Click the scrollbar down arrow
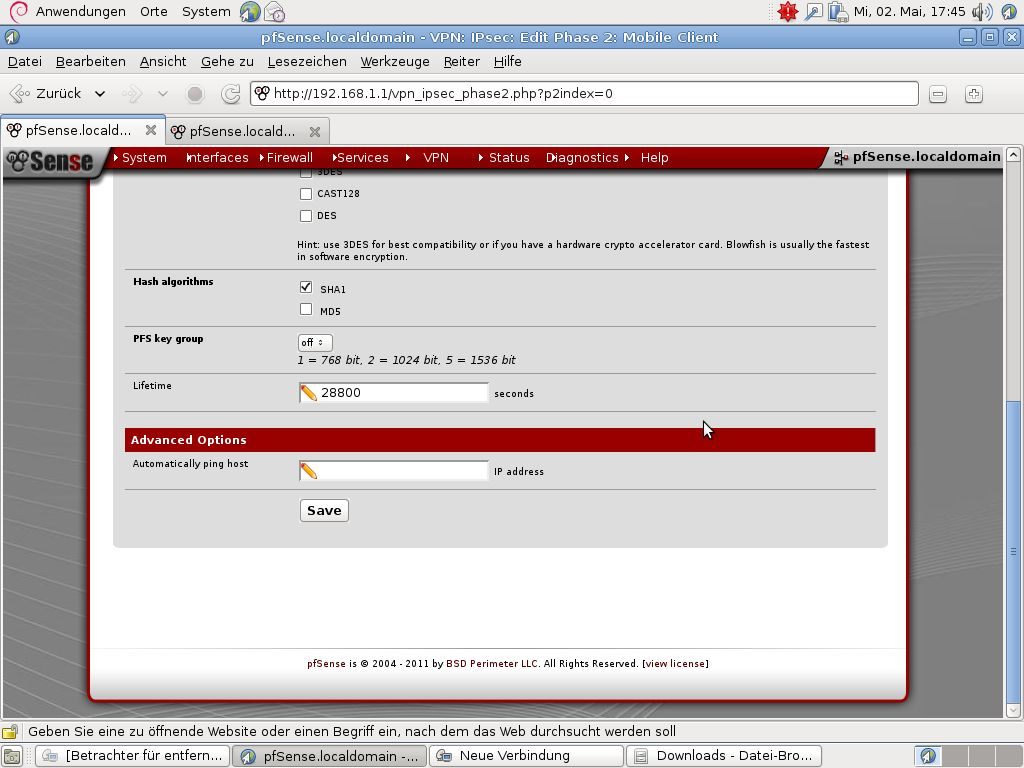This screenshot has height=768, width=1024. 1013,710
